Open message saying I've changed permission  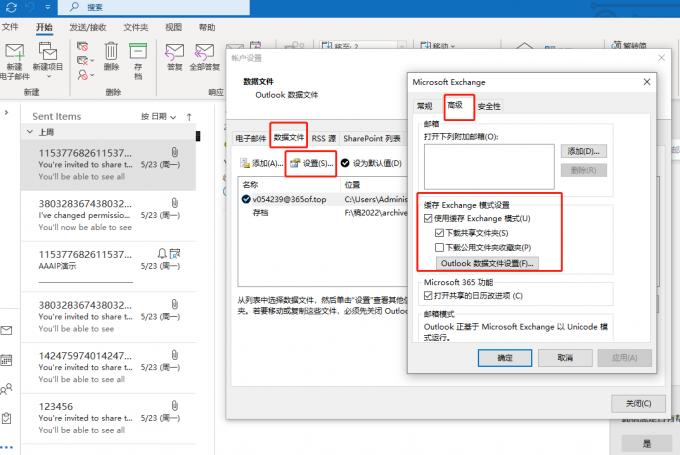pos(108,215)
